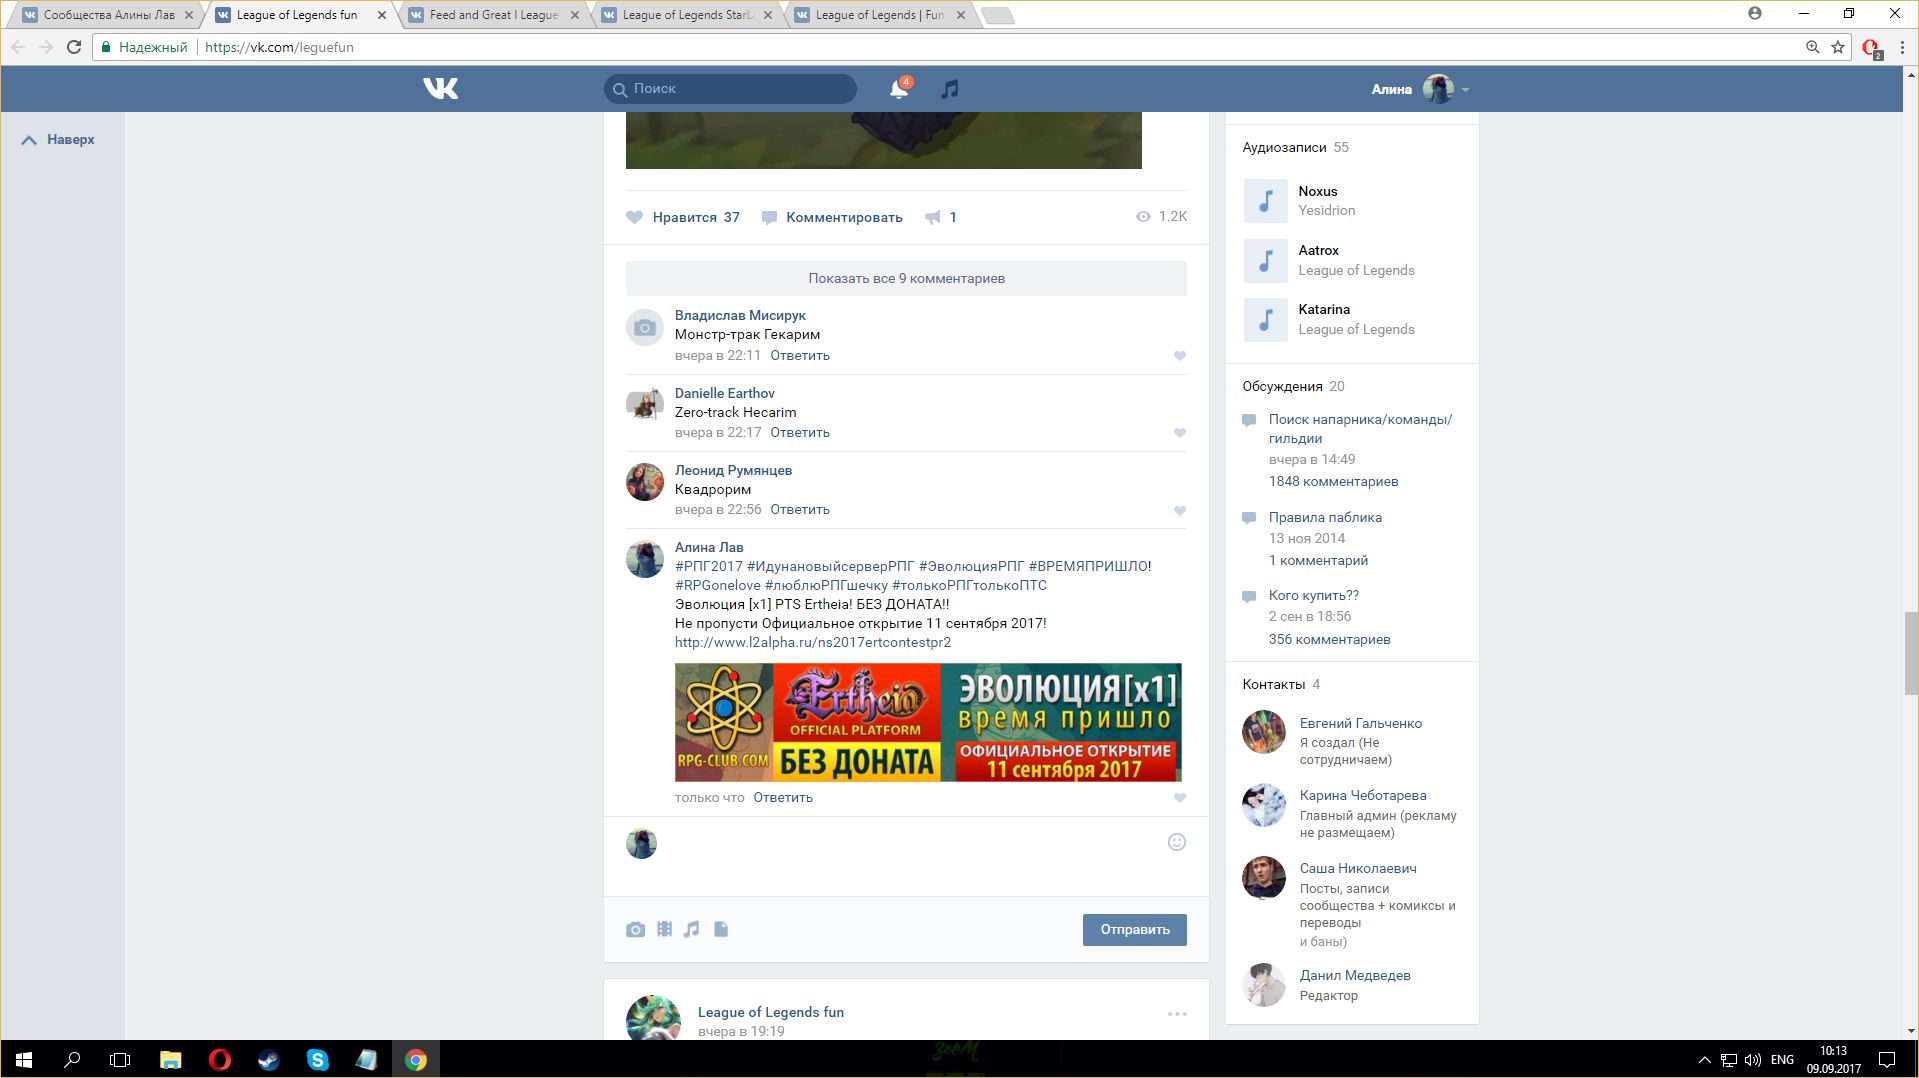Viewport: 1919px width, 1078px height.
Task: Switch to League of Legends StarL tab
Action: coord(686,15)
